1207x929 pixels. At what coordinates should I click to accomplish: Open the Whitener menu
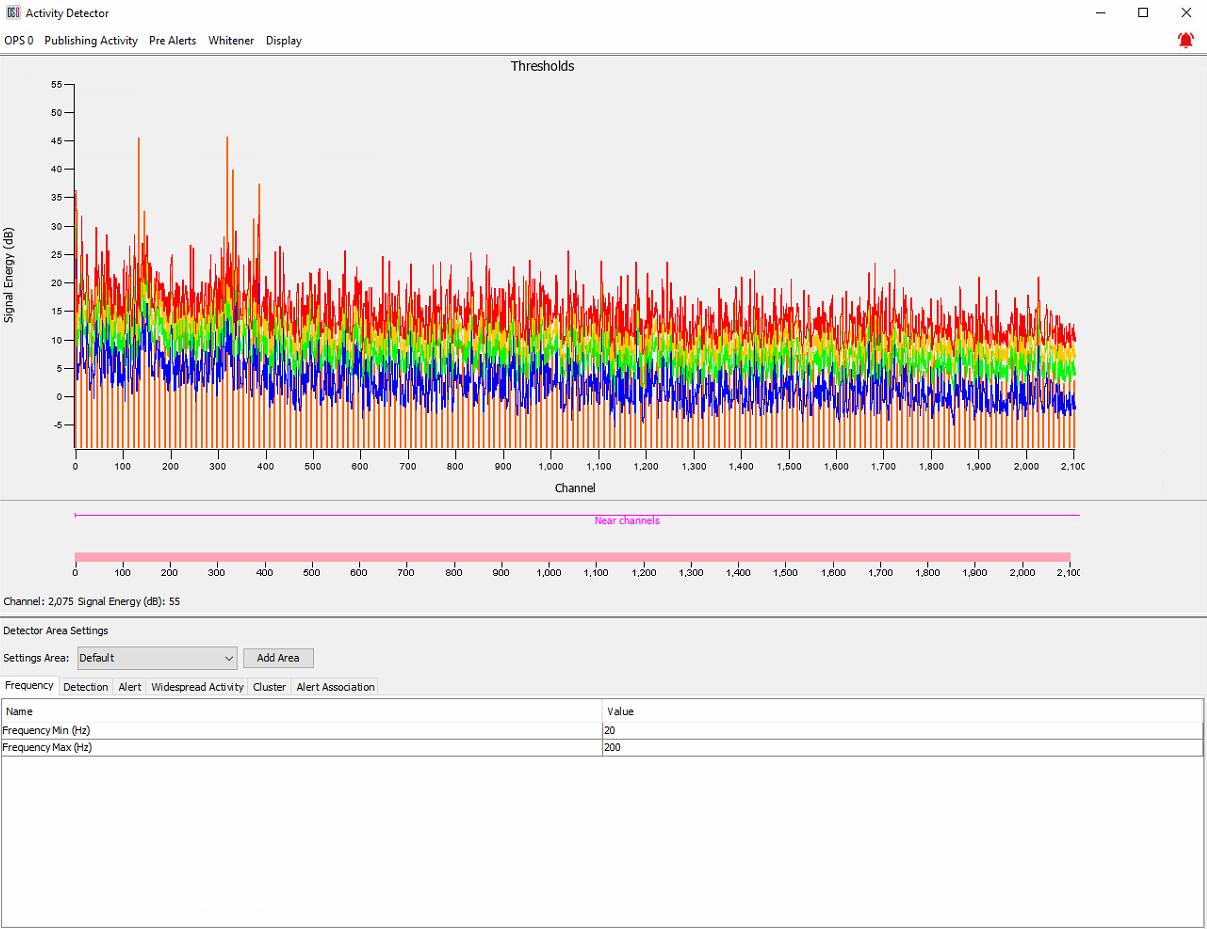coord(231,41)
